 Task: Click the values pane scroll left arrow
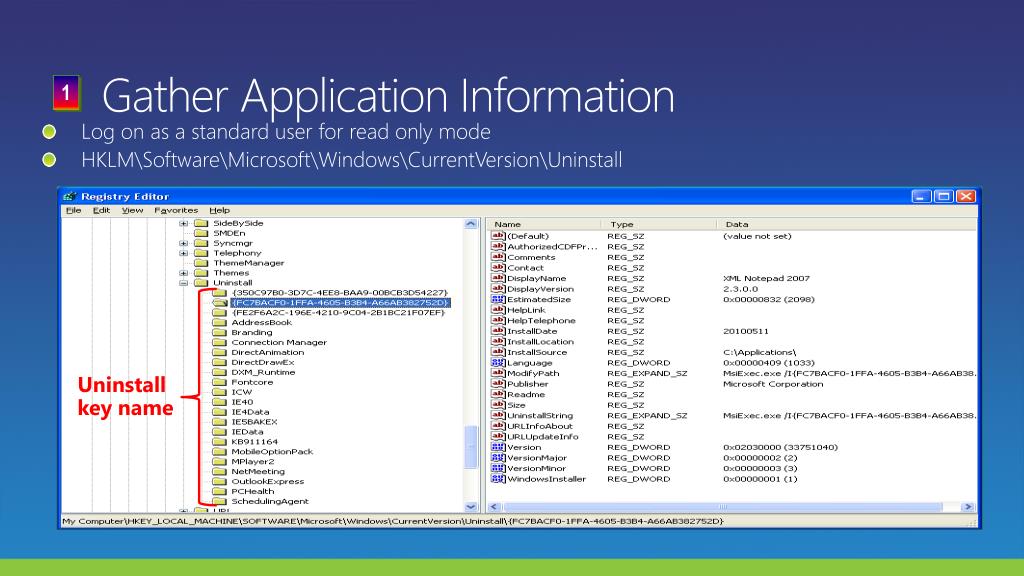click(x=494, y=507)
